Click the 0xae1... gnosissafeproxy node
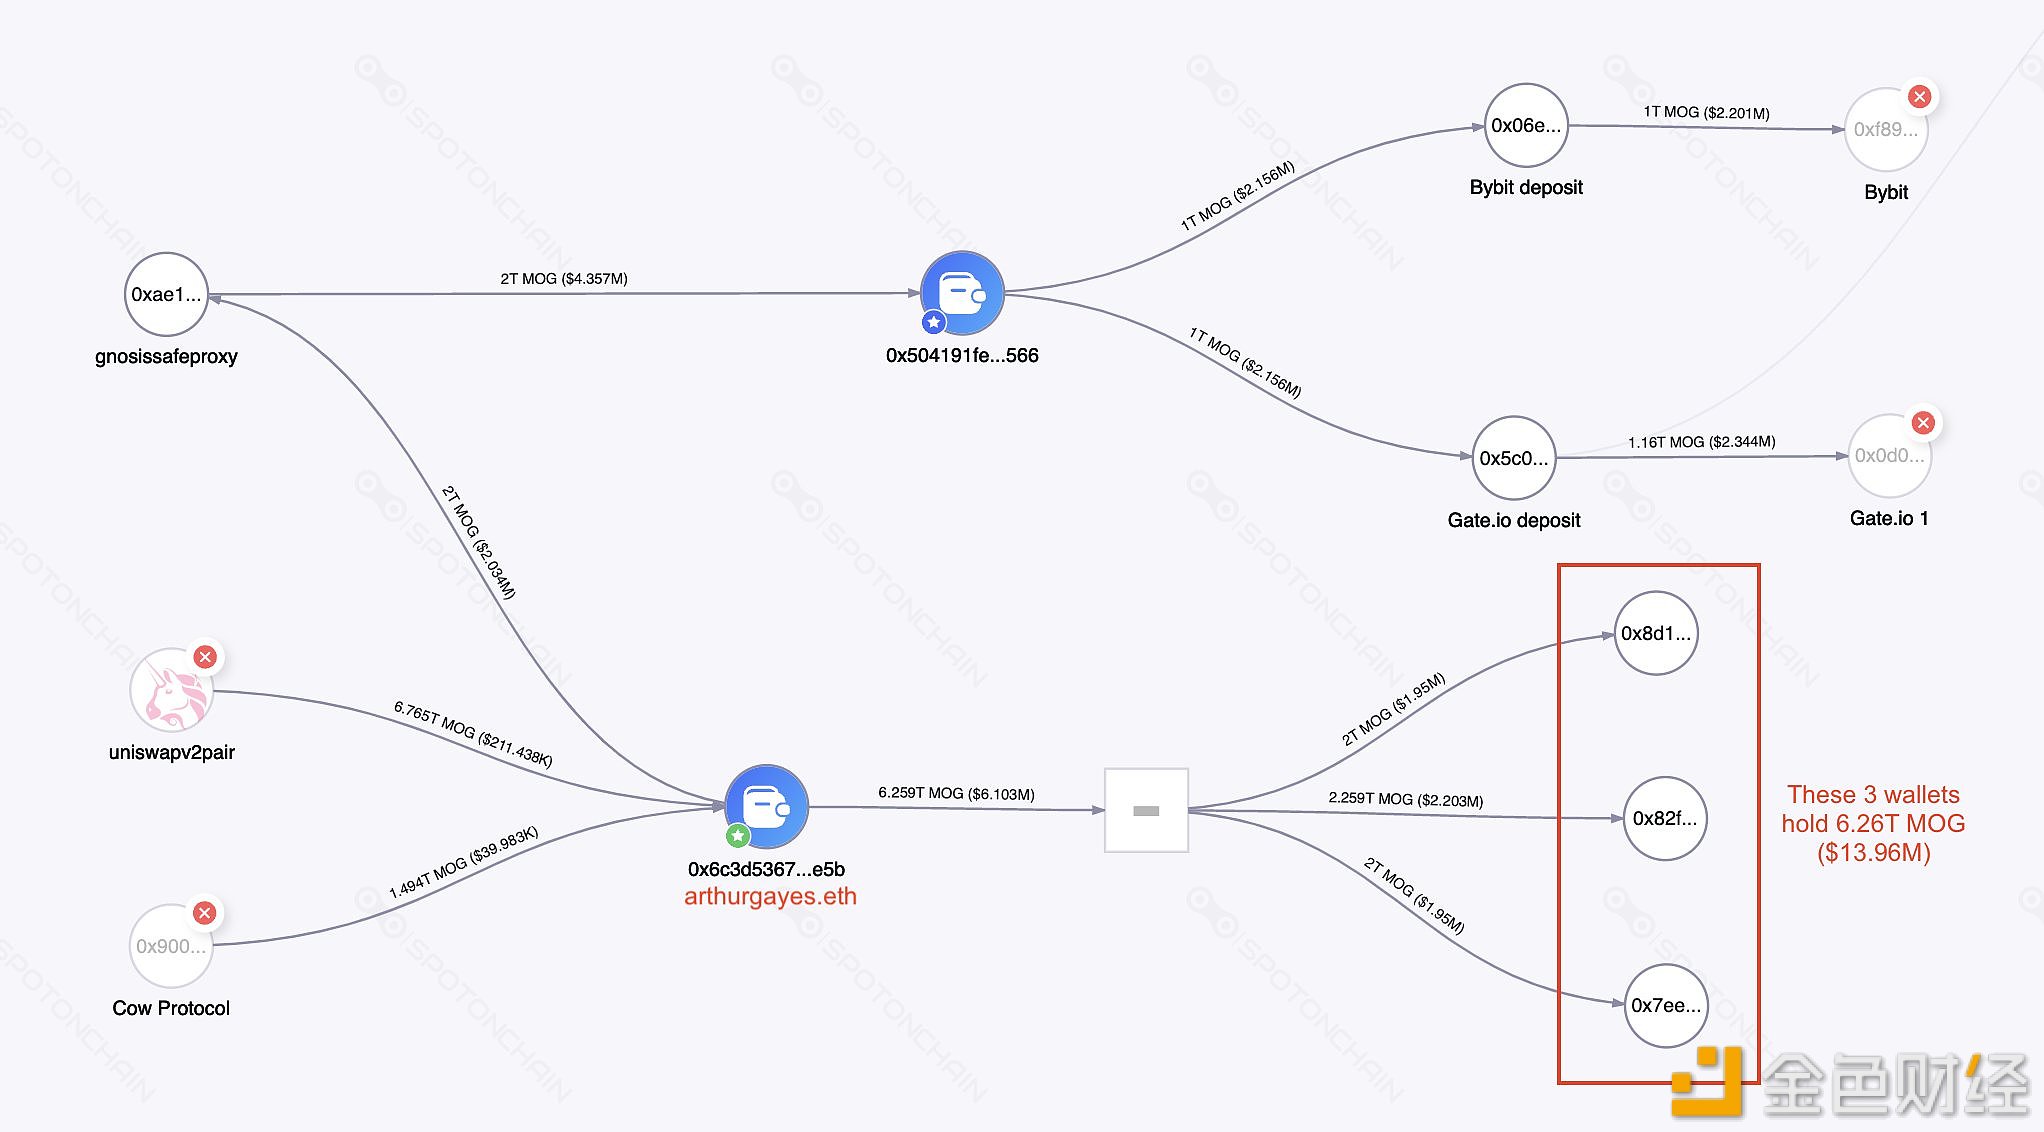The width and height of the screenshot is (2044, 1132). pos(166,294)
